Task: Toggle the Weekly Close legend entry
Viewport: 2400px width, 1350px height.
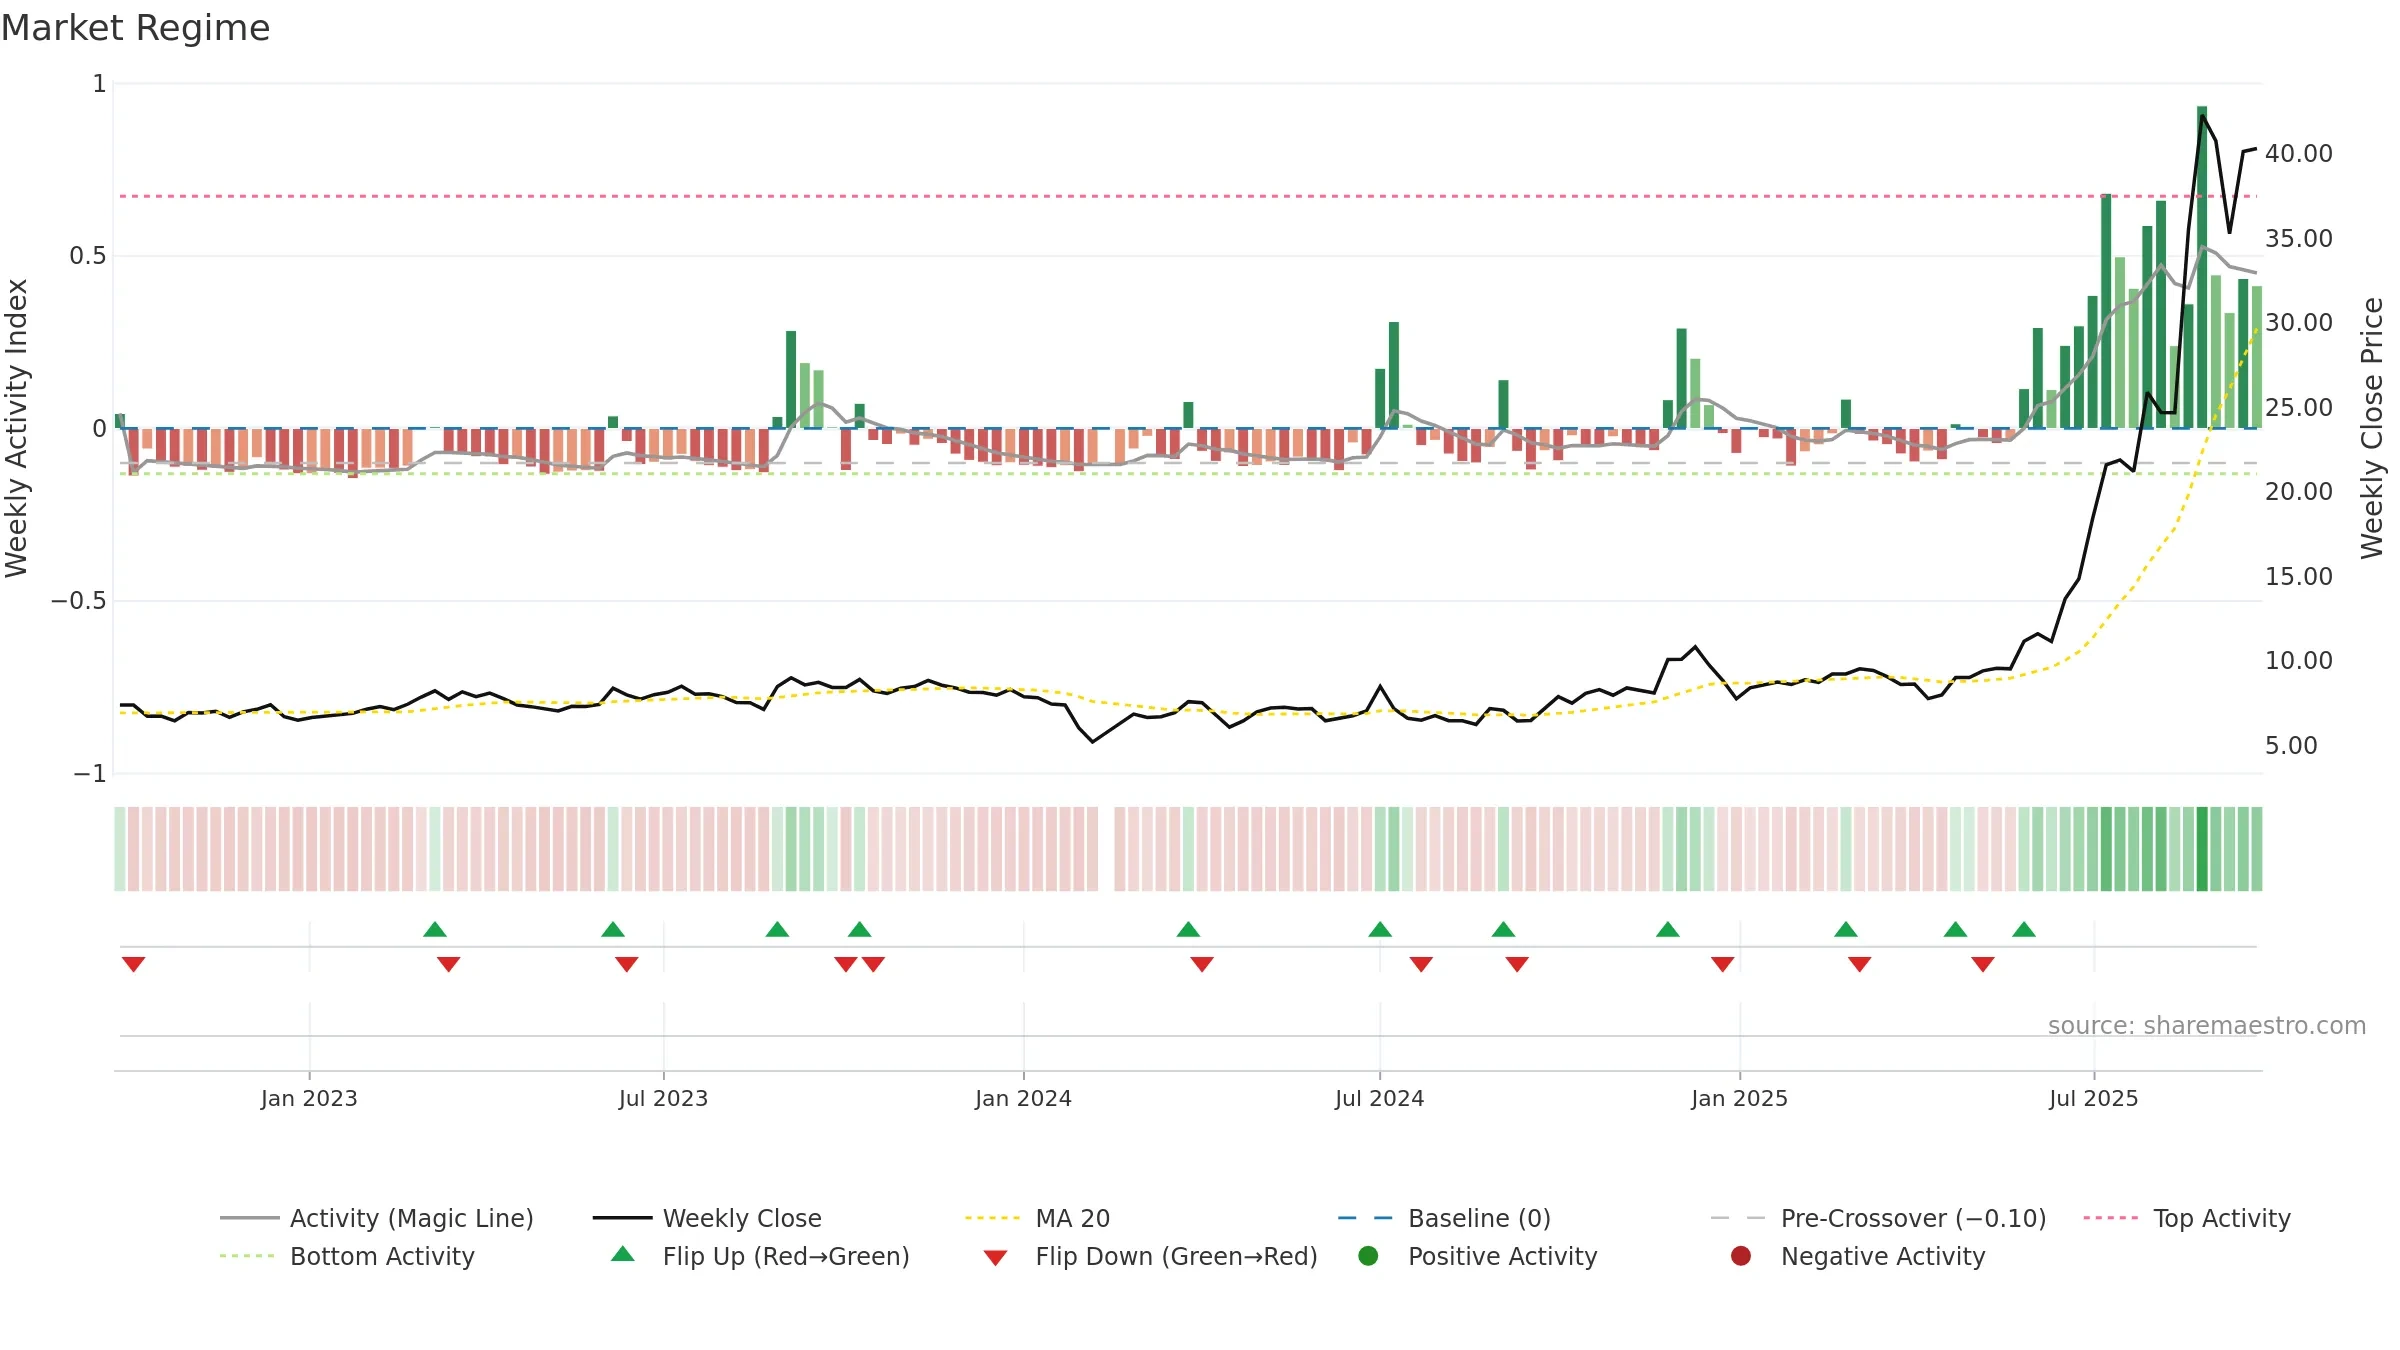Action: pos(707,1218)
